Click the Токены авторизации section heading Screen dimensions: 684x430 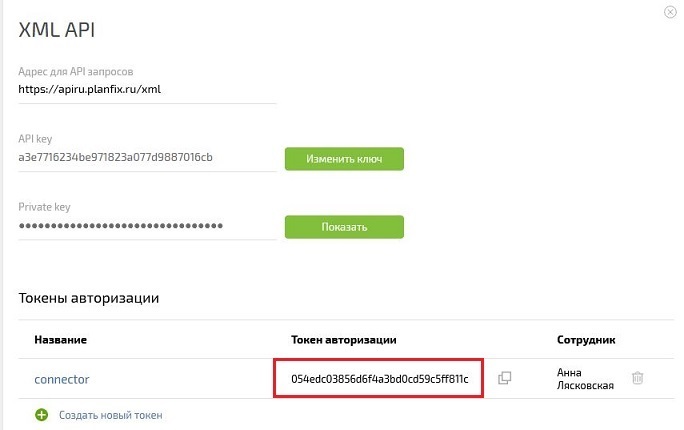[89, 298]
